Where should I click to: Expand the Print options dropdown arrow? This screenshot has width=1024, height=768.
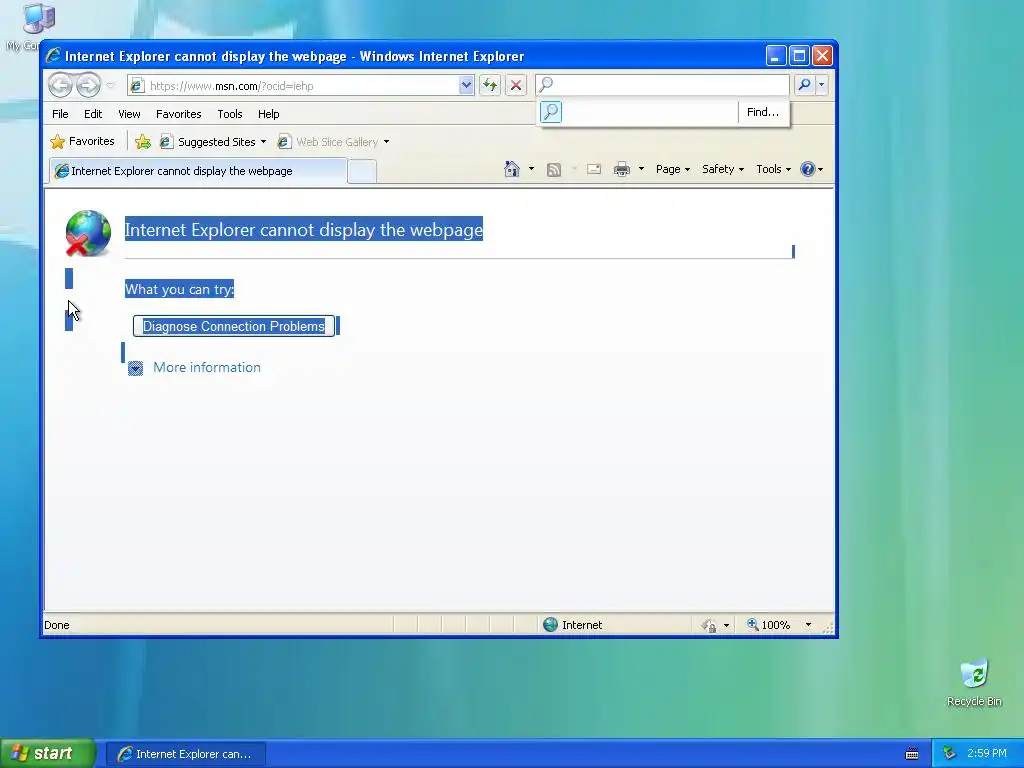[641, 169]
